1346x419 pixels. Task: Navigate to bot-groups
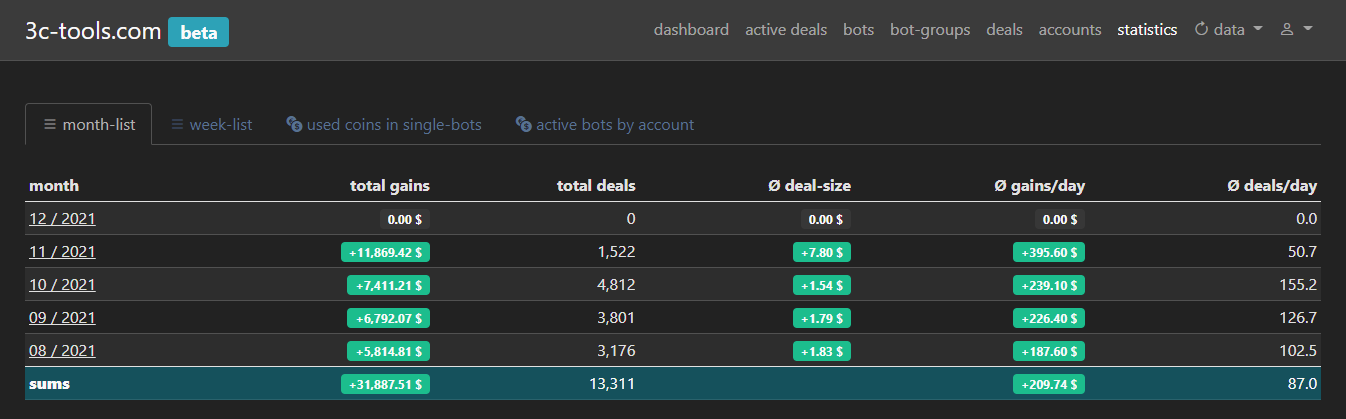pos(930,30)
